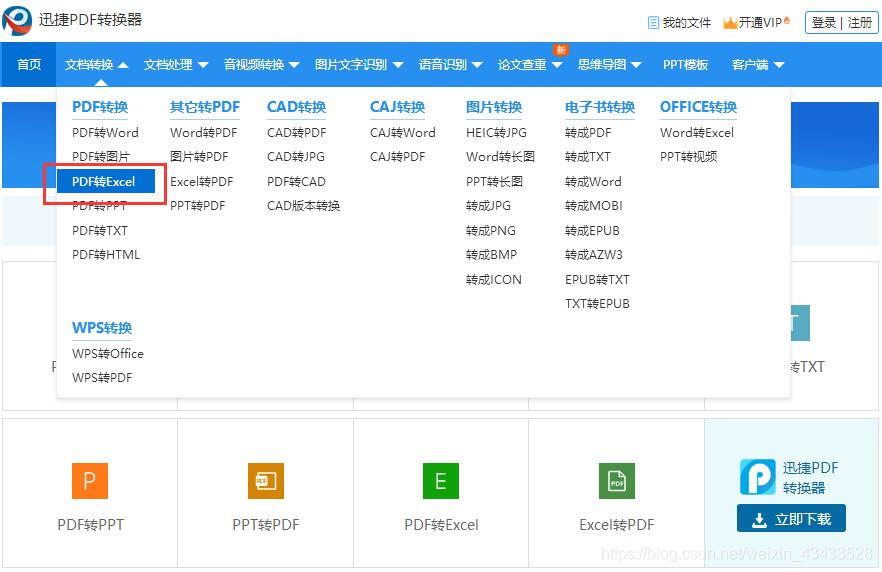Click the 立即下载 button
Viewport: 882px width, 572px height.
791,519
